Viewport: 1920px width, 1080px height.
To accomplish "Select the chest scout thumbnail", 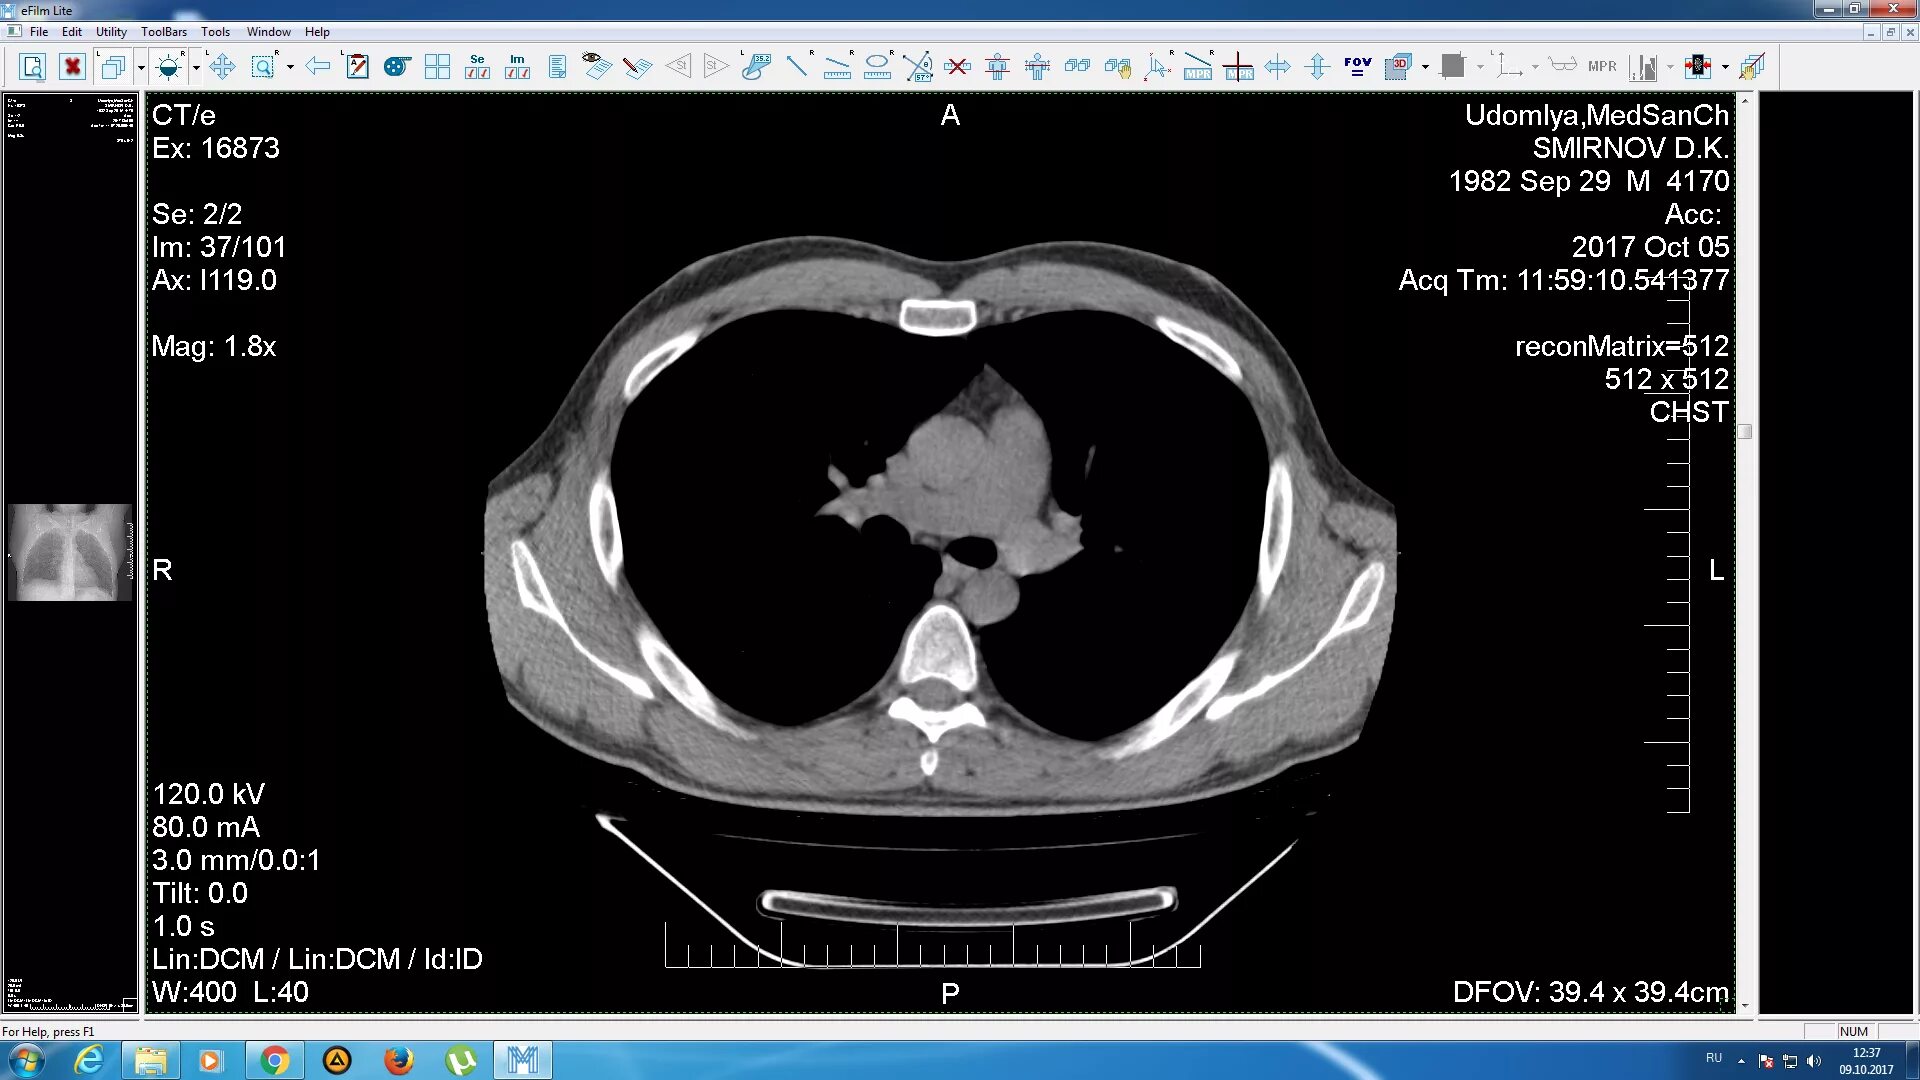I will (70, 552).
